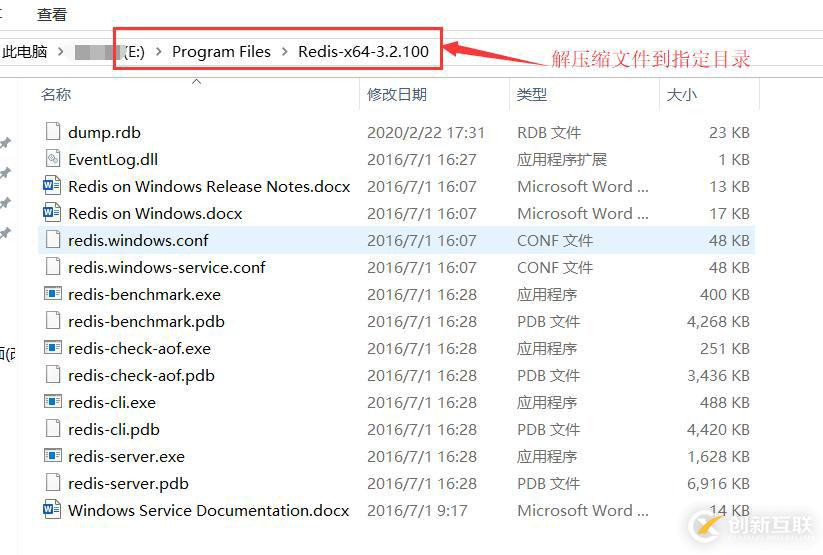Select the dump.rdb file name
Viewport: 823px width, 555px height.
[104, 132]
